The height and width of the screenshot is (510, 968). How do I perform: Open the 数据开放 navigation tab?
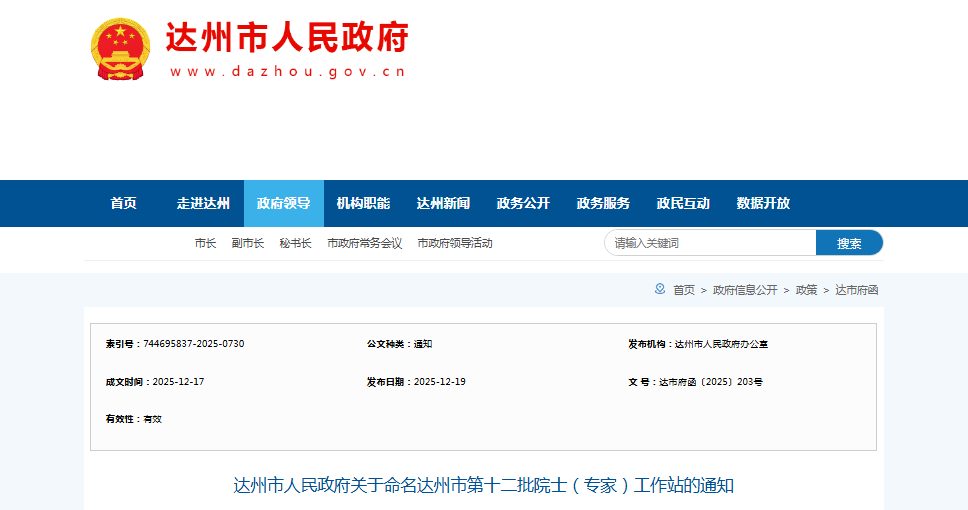[763, 203]
